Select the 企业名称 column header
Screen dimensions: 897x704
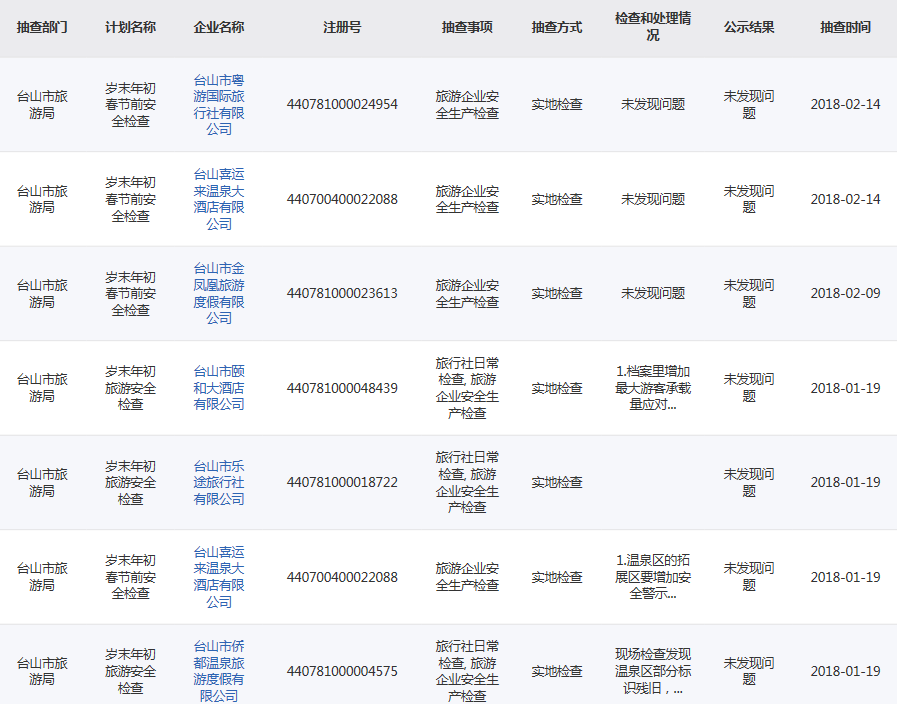click(218, 27)
